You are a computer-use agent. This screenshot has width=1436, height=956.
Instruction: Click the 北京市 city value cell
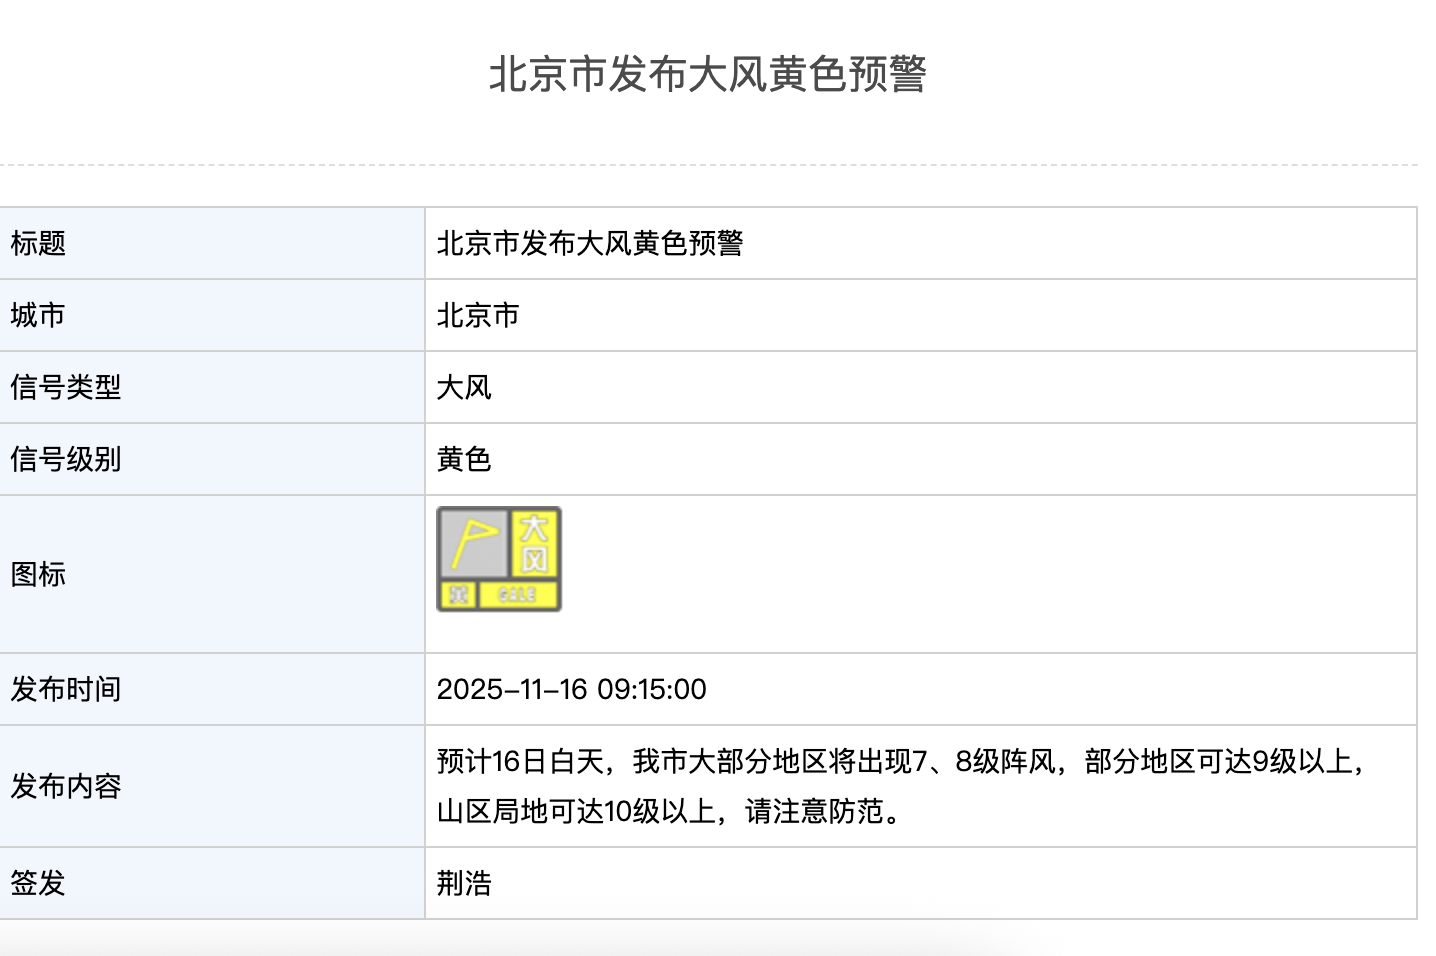point(478,315)
